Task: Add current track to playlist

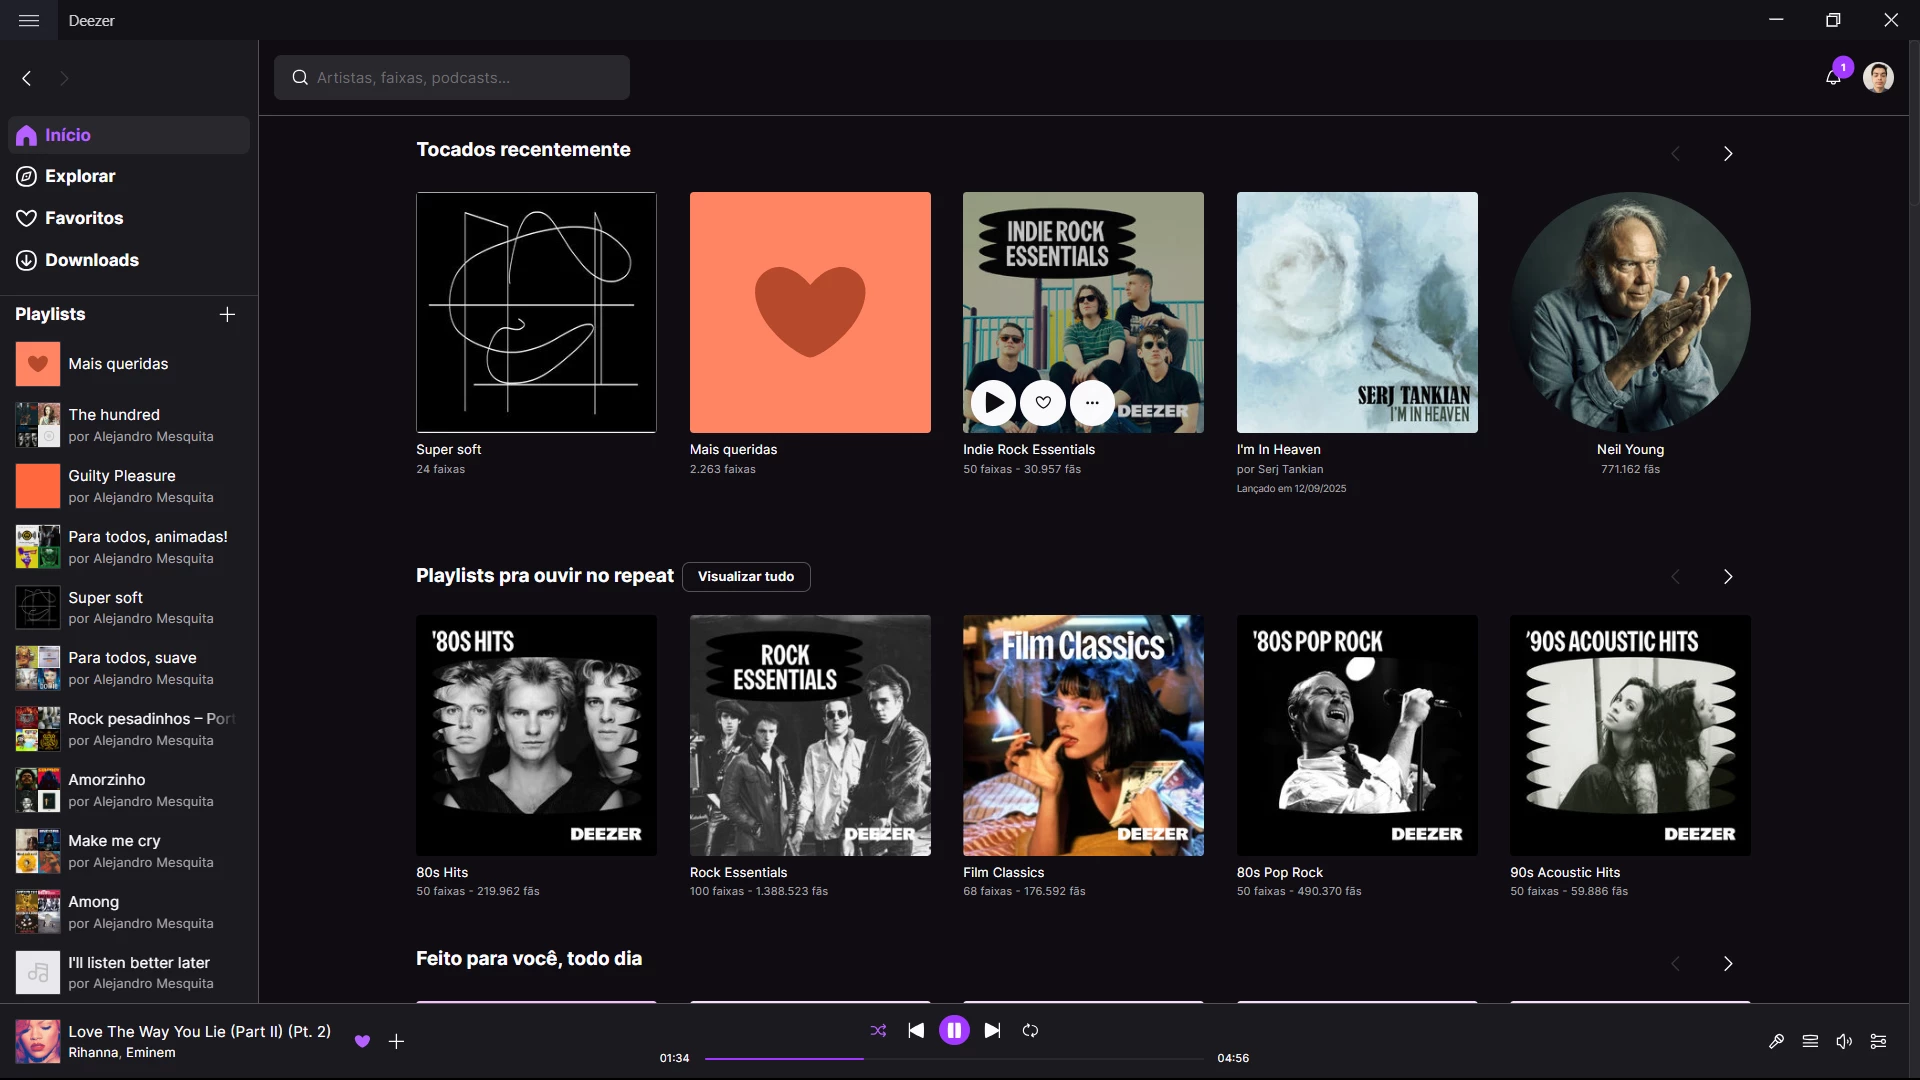Action: pos(396,1041)
